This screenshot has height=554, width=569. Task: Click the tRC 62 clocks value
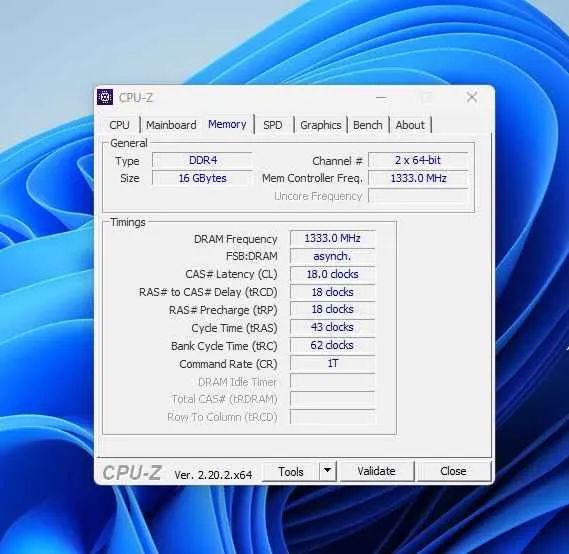[x=332, y=345]
